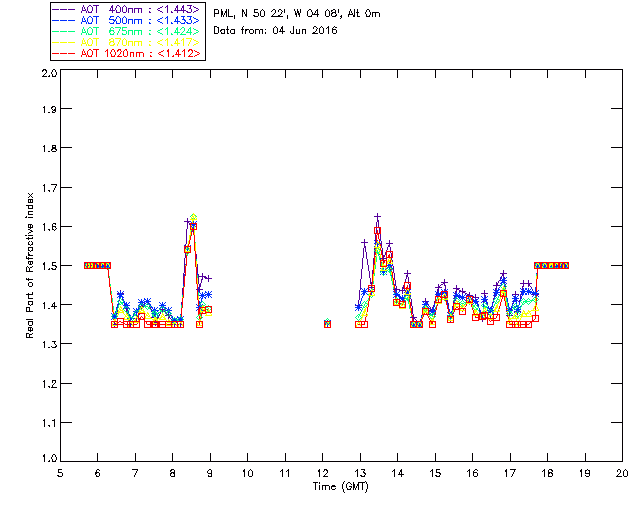
Task: Click the 1.0 y-axis tick label
Action: pyautogui.click(x=49, y=458)
